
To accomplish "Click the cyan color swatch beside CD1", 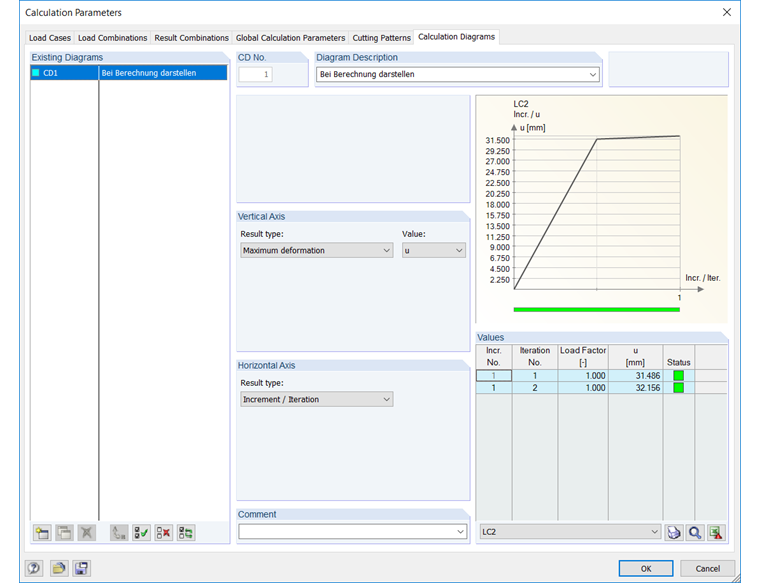I will [x=36, y=73].
